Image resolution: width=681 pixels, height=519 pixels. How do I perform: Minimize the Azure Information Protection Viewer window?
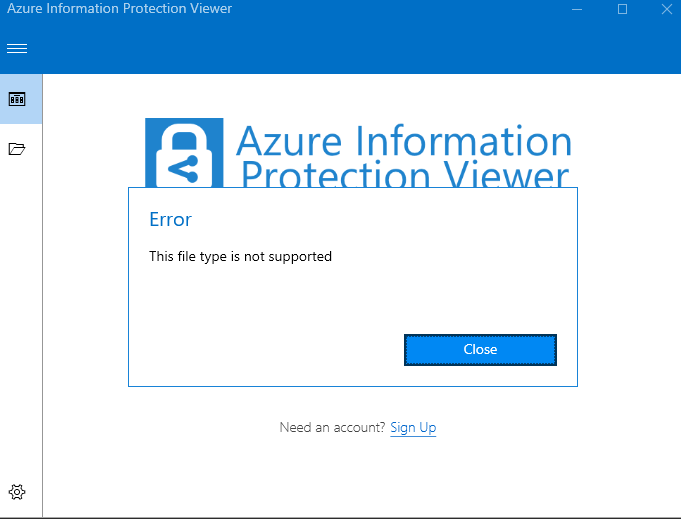576,9
